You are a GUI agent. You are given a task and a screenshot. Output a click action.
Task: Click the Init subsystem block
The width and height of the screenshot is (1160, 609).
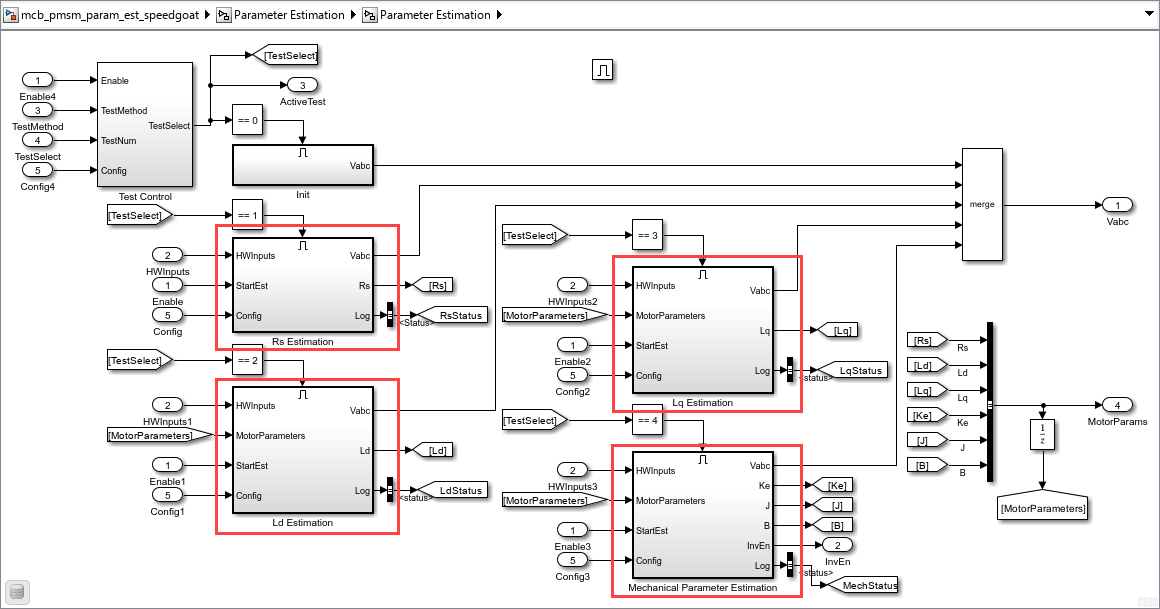click(303, 165)
